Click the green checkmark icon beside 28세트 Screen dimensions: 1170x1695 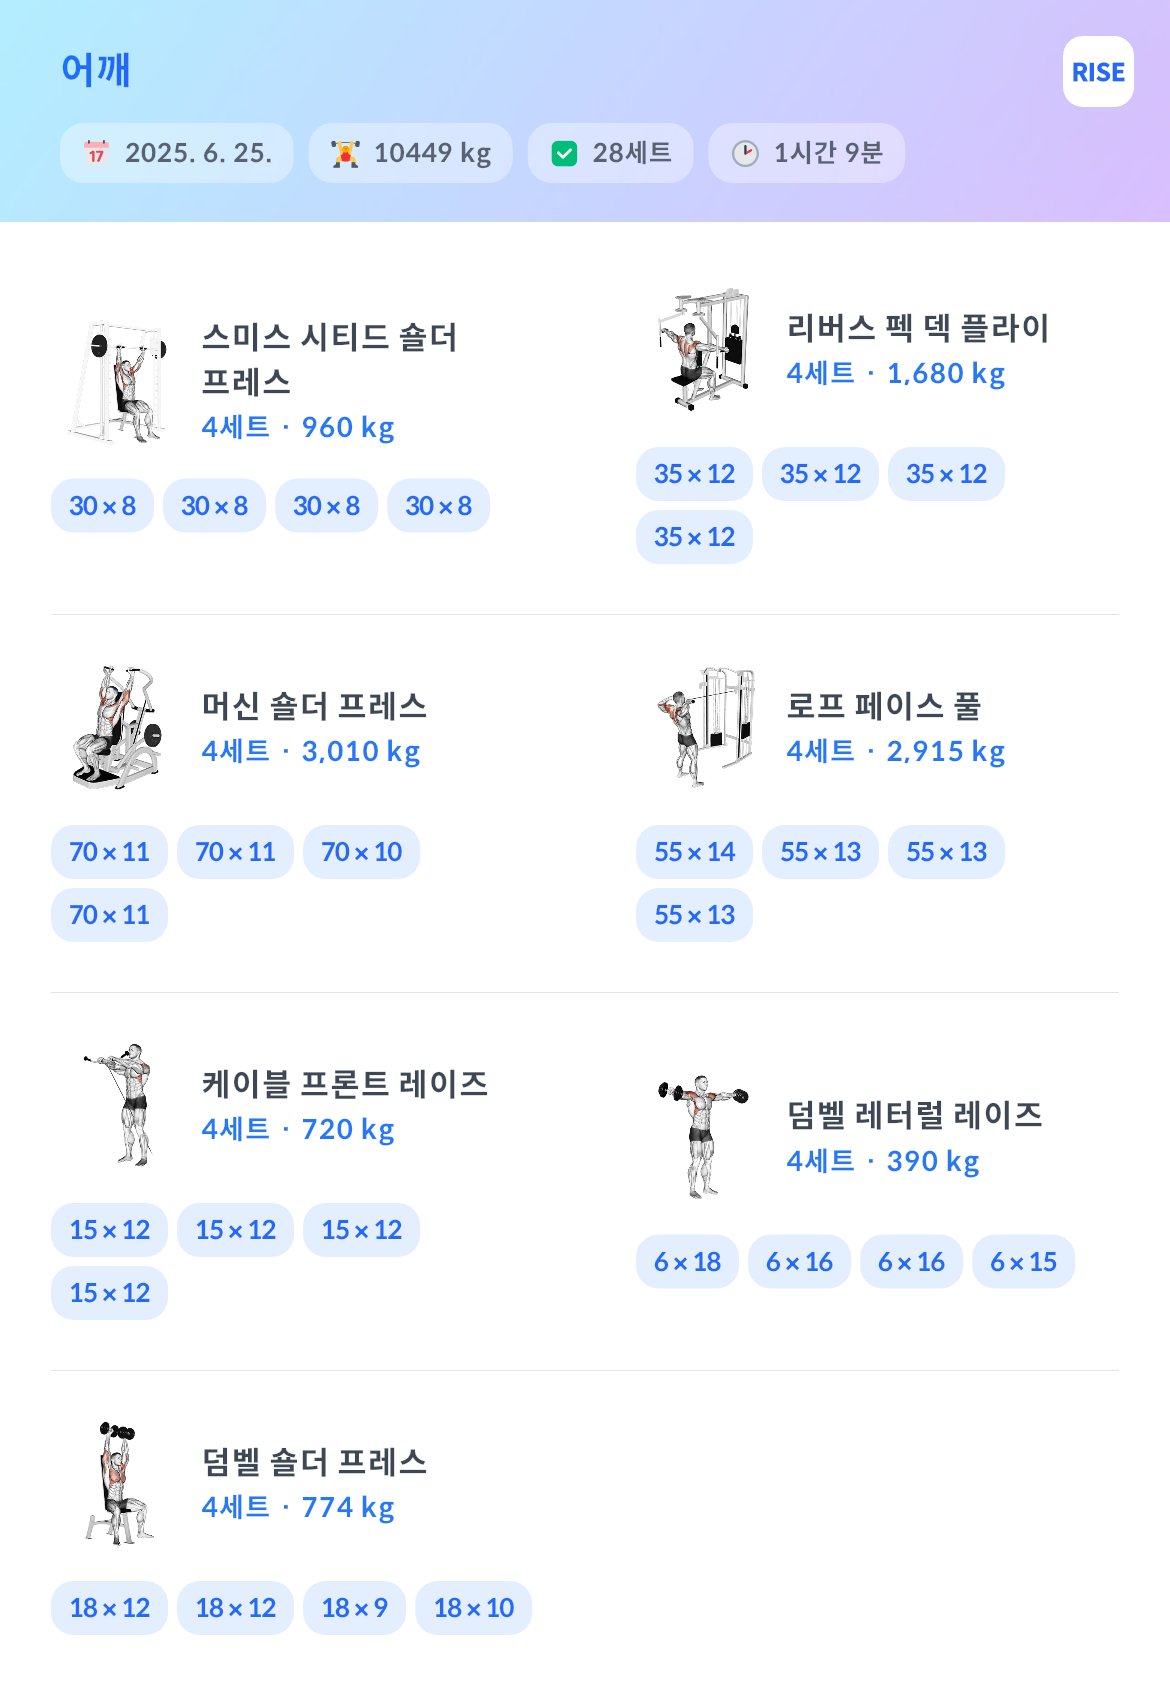tap(565, 153)
